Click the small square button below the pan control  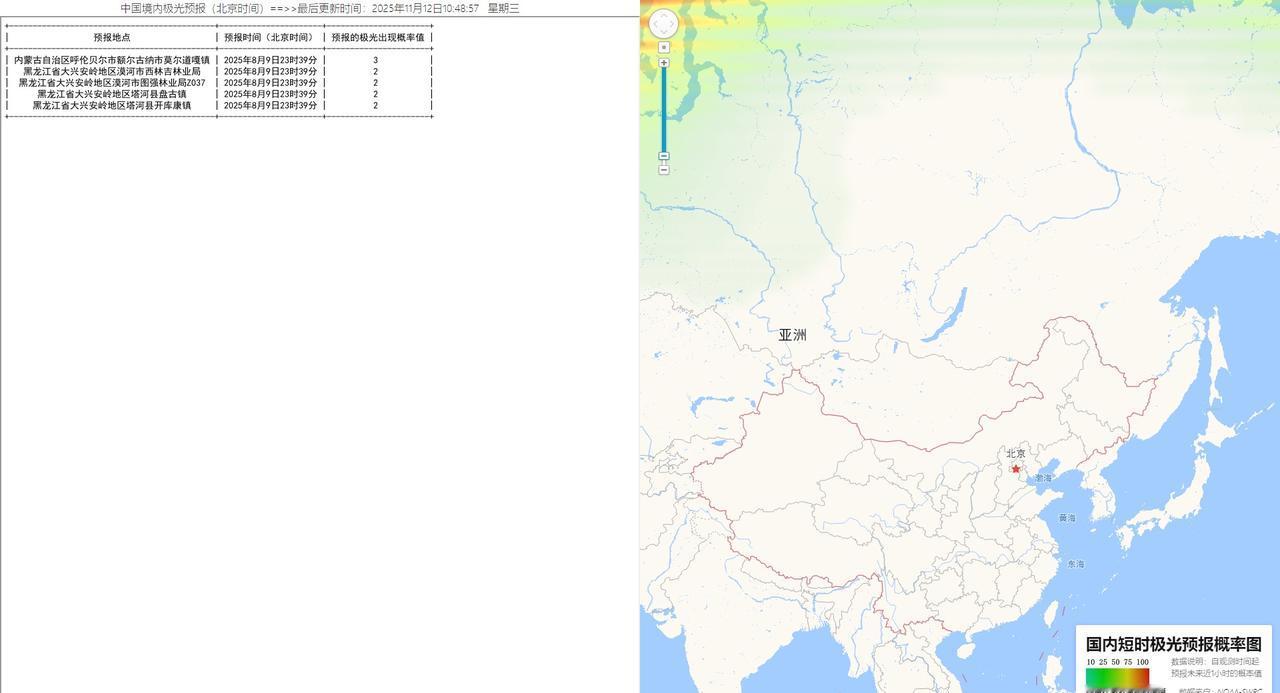664,47
